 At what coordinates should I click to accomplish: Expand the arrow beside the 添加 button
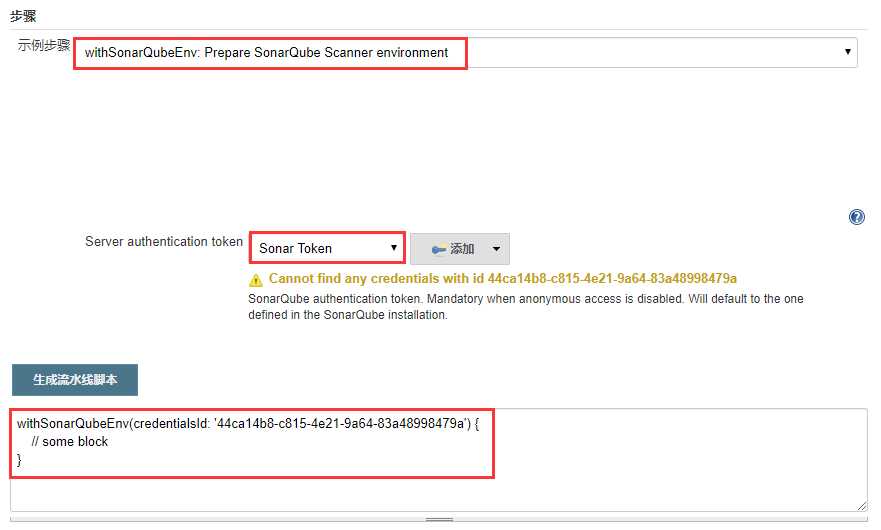tap(496, 248)
